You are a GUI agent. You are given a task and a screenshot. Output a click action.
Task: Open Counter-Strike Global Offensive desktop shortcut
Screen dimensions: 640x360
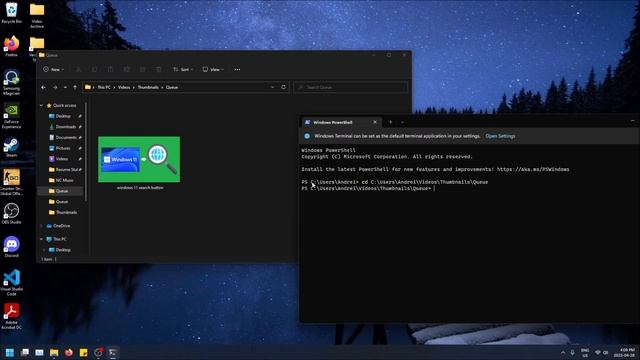tap(11, 182)
